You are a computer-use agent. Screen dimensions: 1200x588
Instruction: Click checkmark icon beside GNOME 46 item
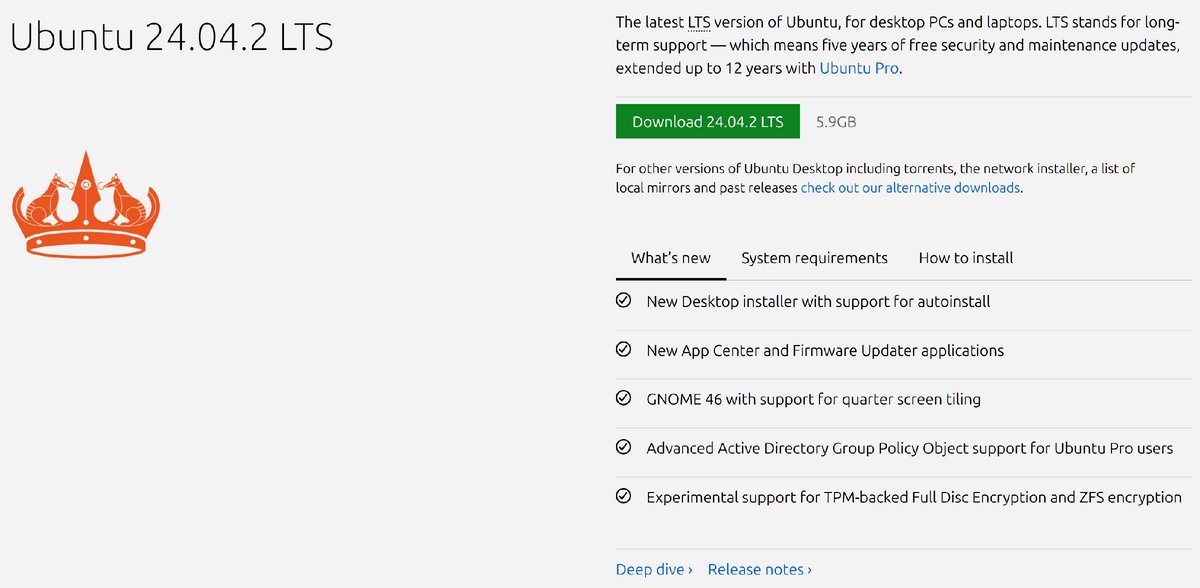[x=624, y=398]
